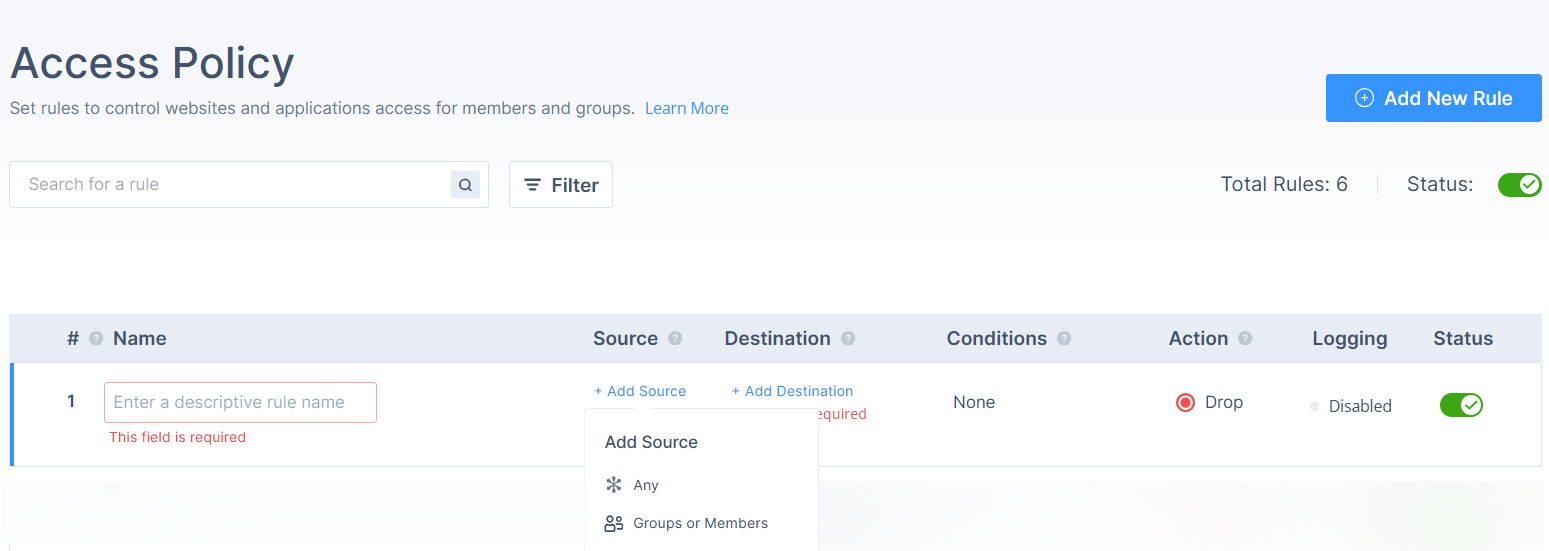Open the Filter options
Image resolution: width=1549 pixels, height=551 pixels.
tap(561, 185)
